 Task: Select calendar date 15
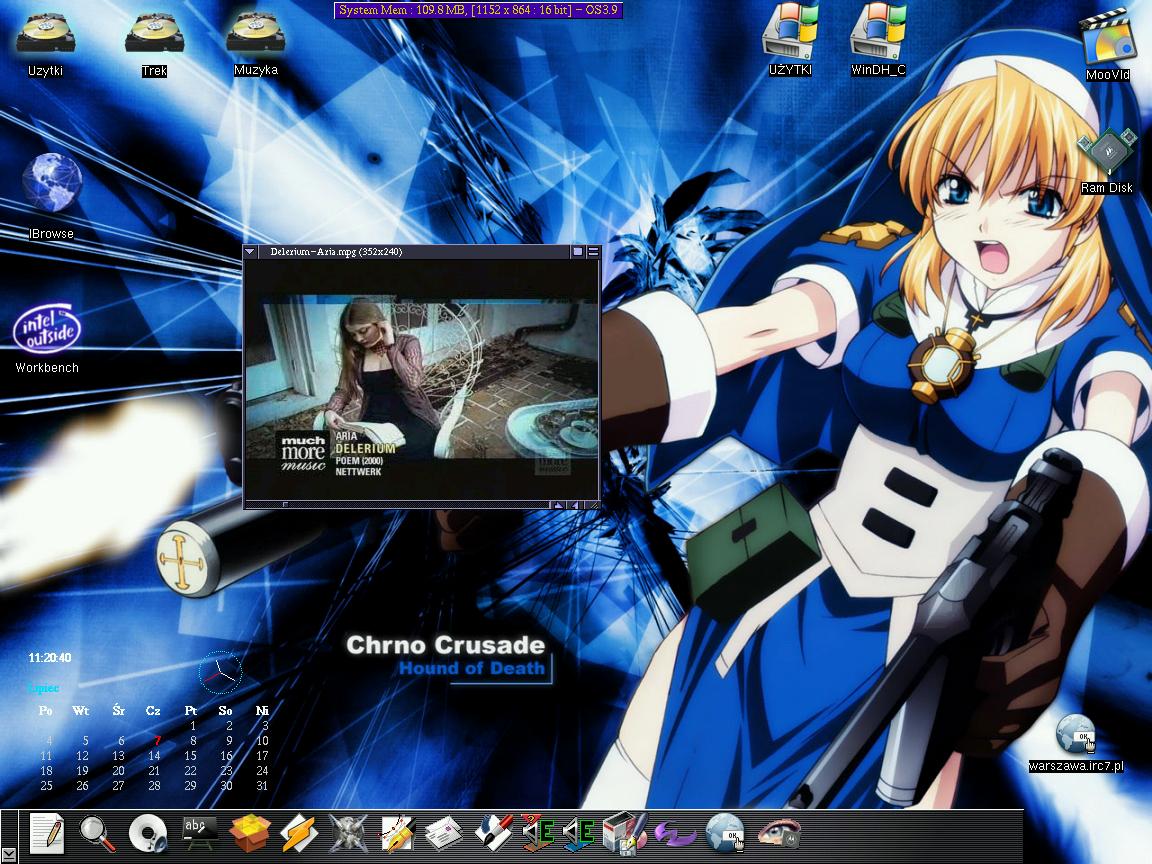click(190, 755)
